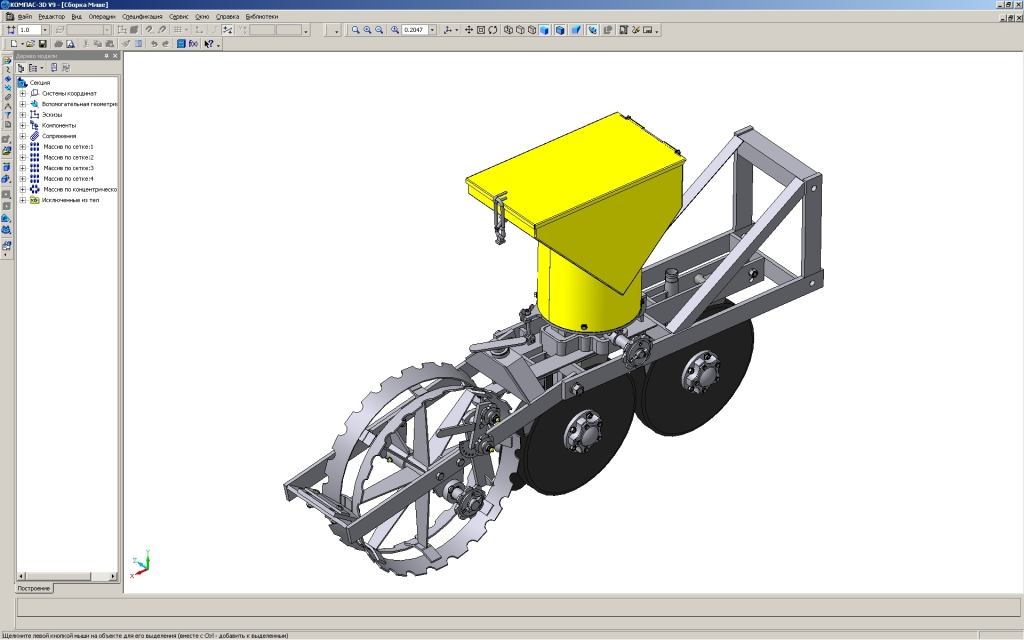Toggle perspective projection view

[x=576, y=30]
